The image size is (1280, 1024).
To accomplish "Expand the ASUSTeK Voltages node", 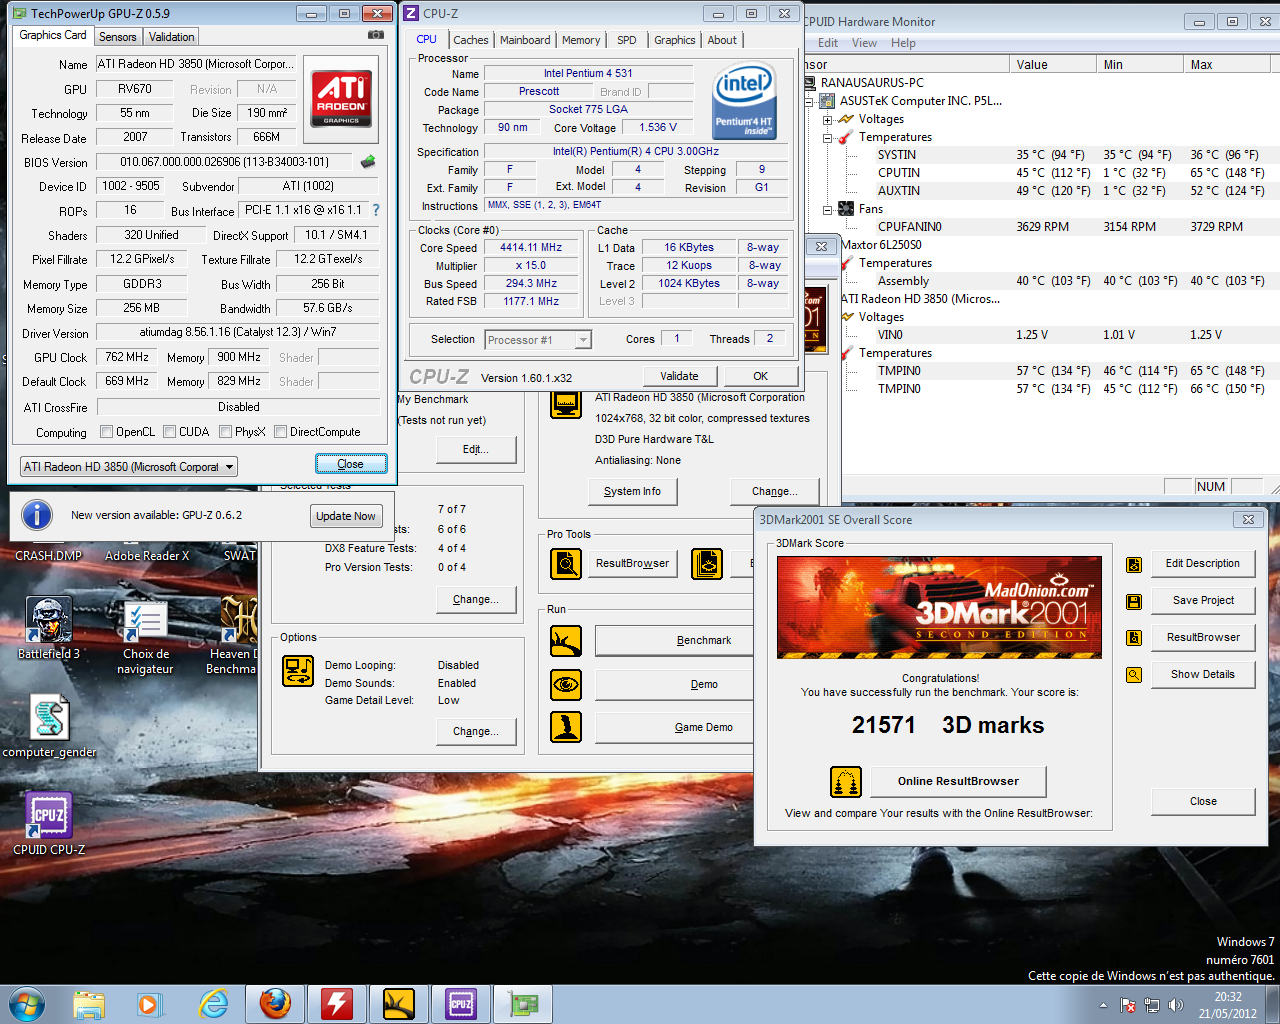I will coord(828,119).
